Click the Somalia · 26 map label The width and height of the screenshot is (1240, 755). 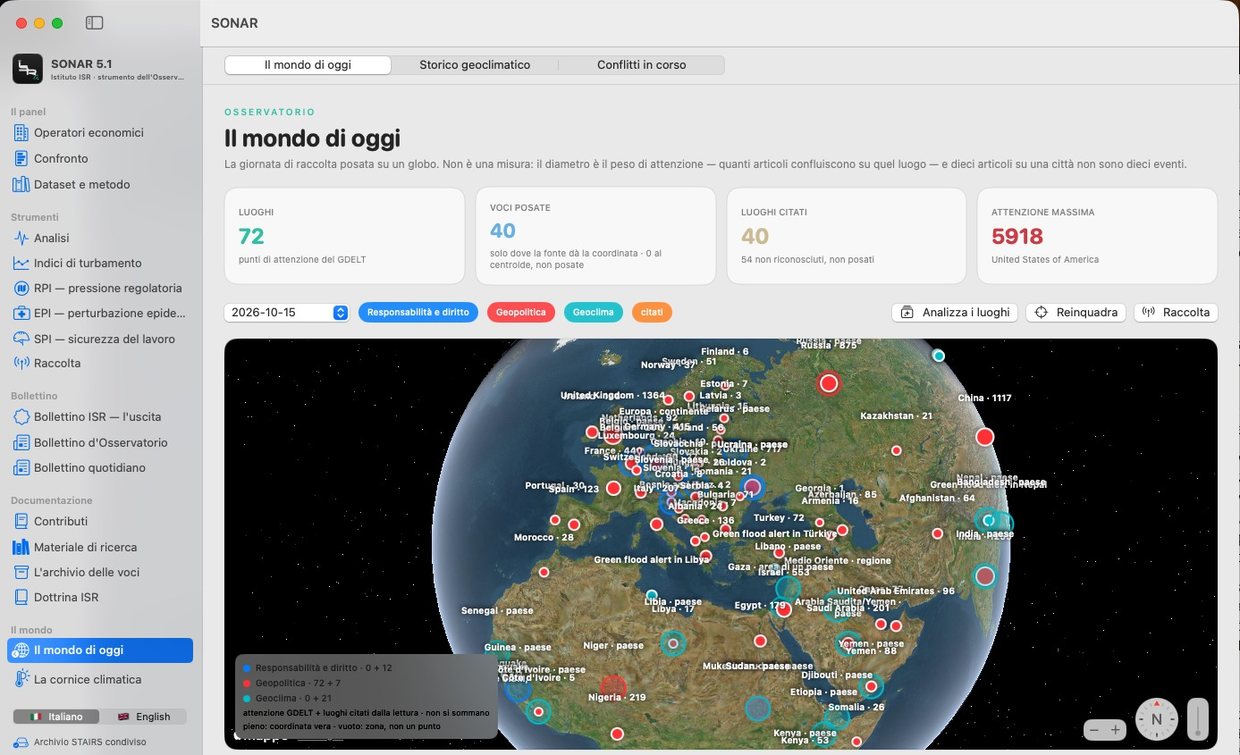point(857,707)
